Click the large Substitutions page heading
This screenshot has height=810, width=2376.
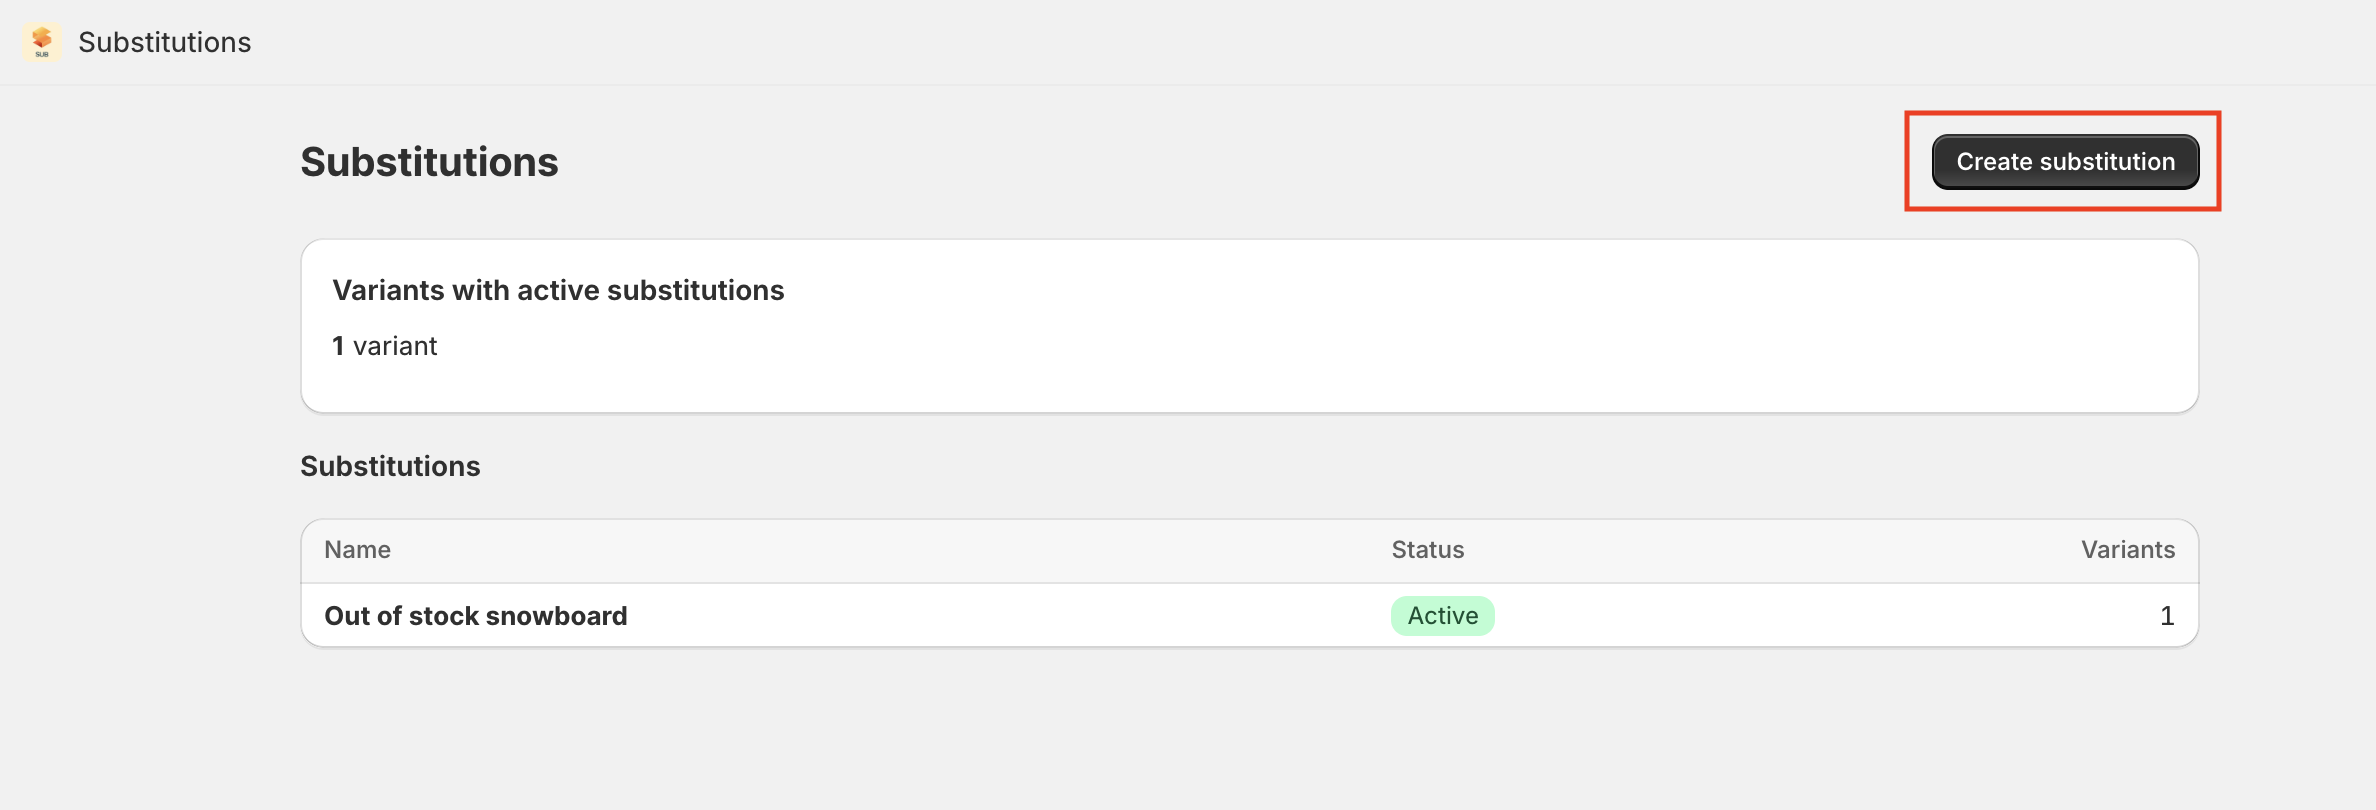click(429, 162)
